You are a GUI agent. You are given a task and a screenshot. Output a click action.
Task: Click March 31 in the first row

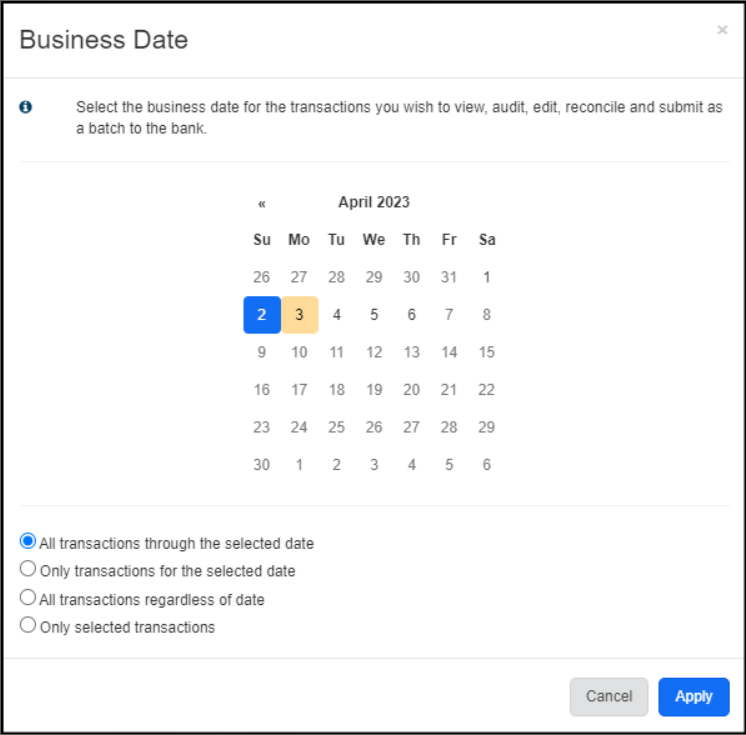pos(449,277)
